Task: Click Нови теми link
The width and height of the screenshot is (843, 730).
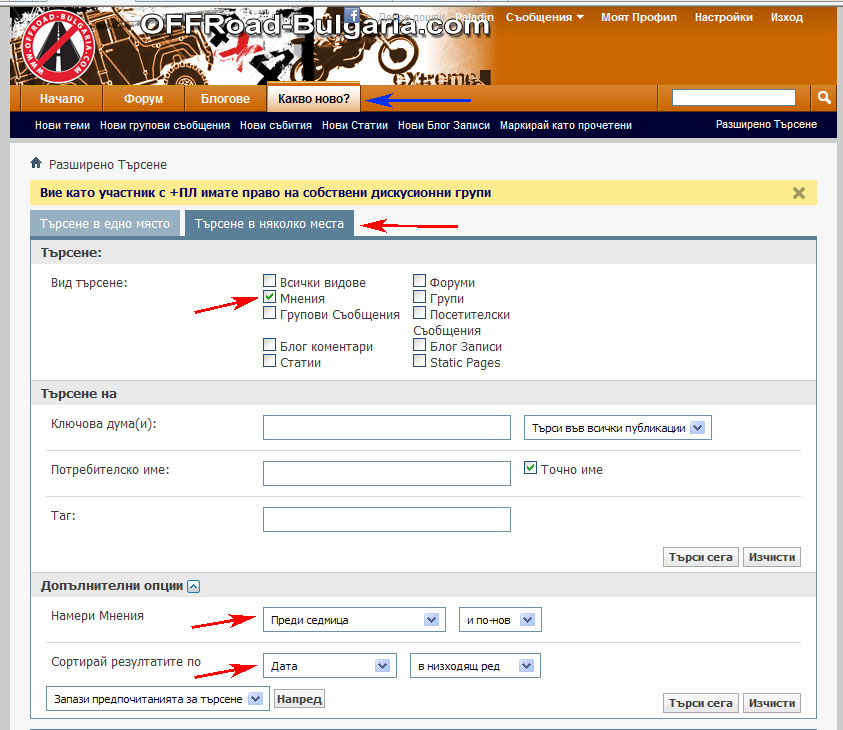Action: (x=62, y=125)
